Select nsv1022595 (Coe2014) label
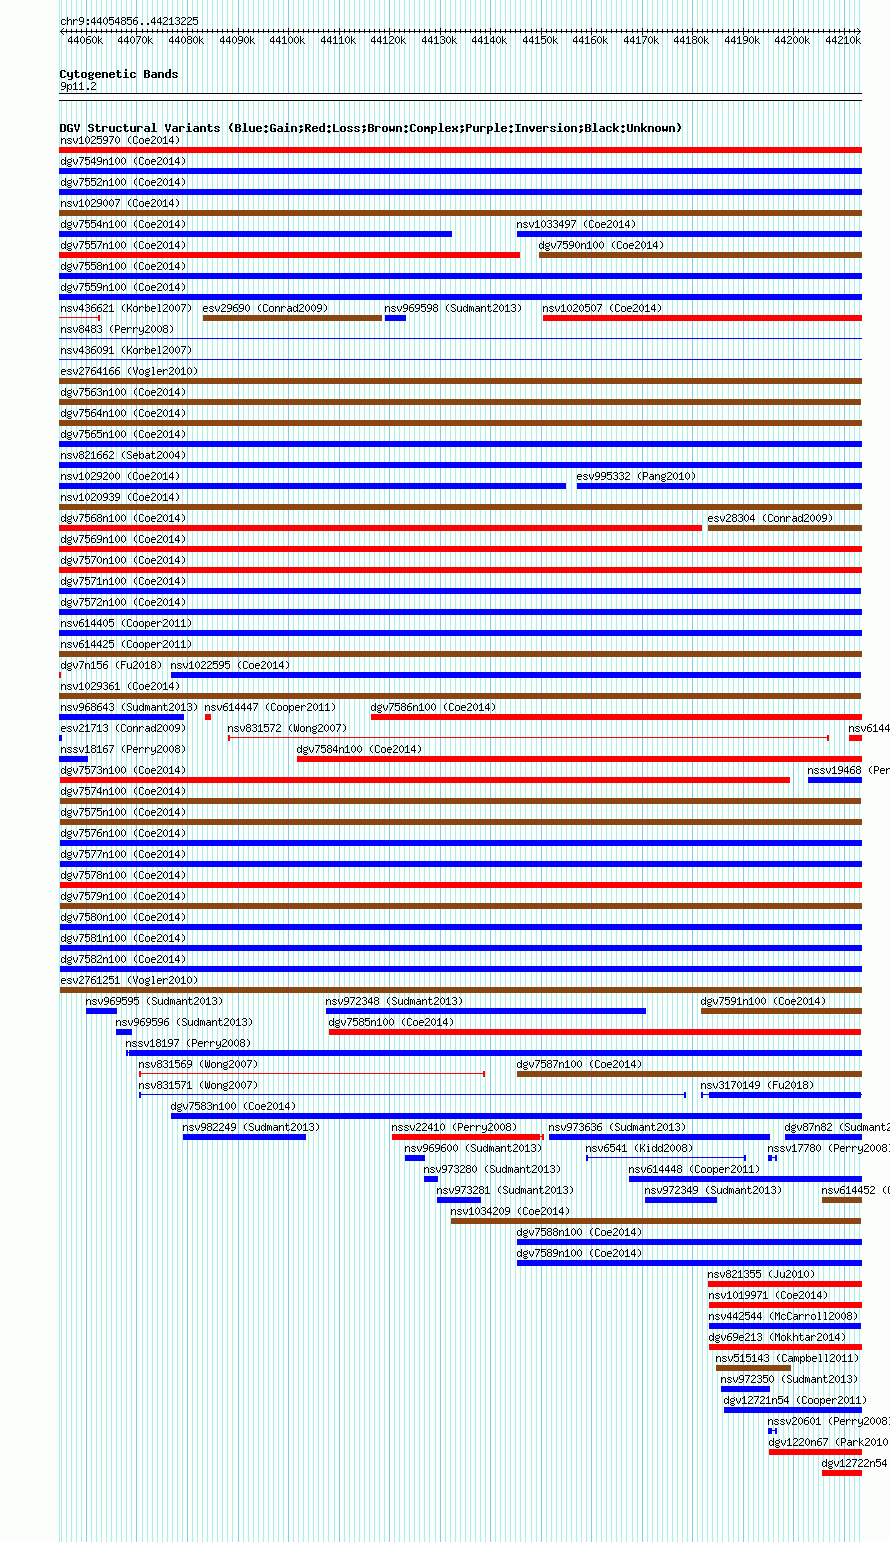Screen dimensions: 890x1542 click(230, 666)
